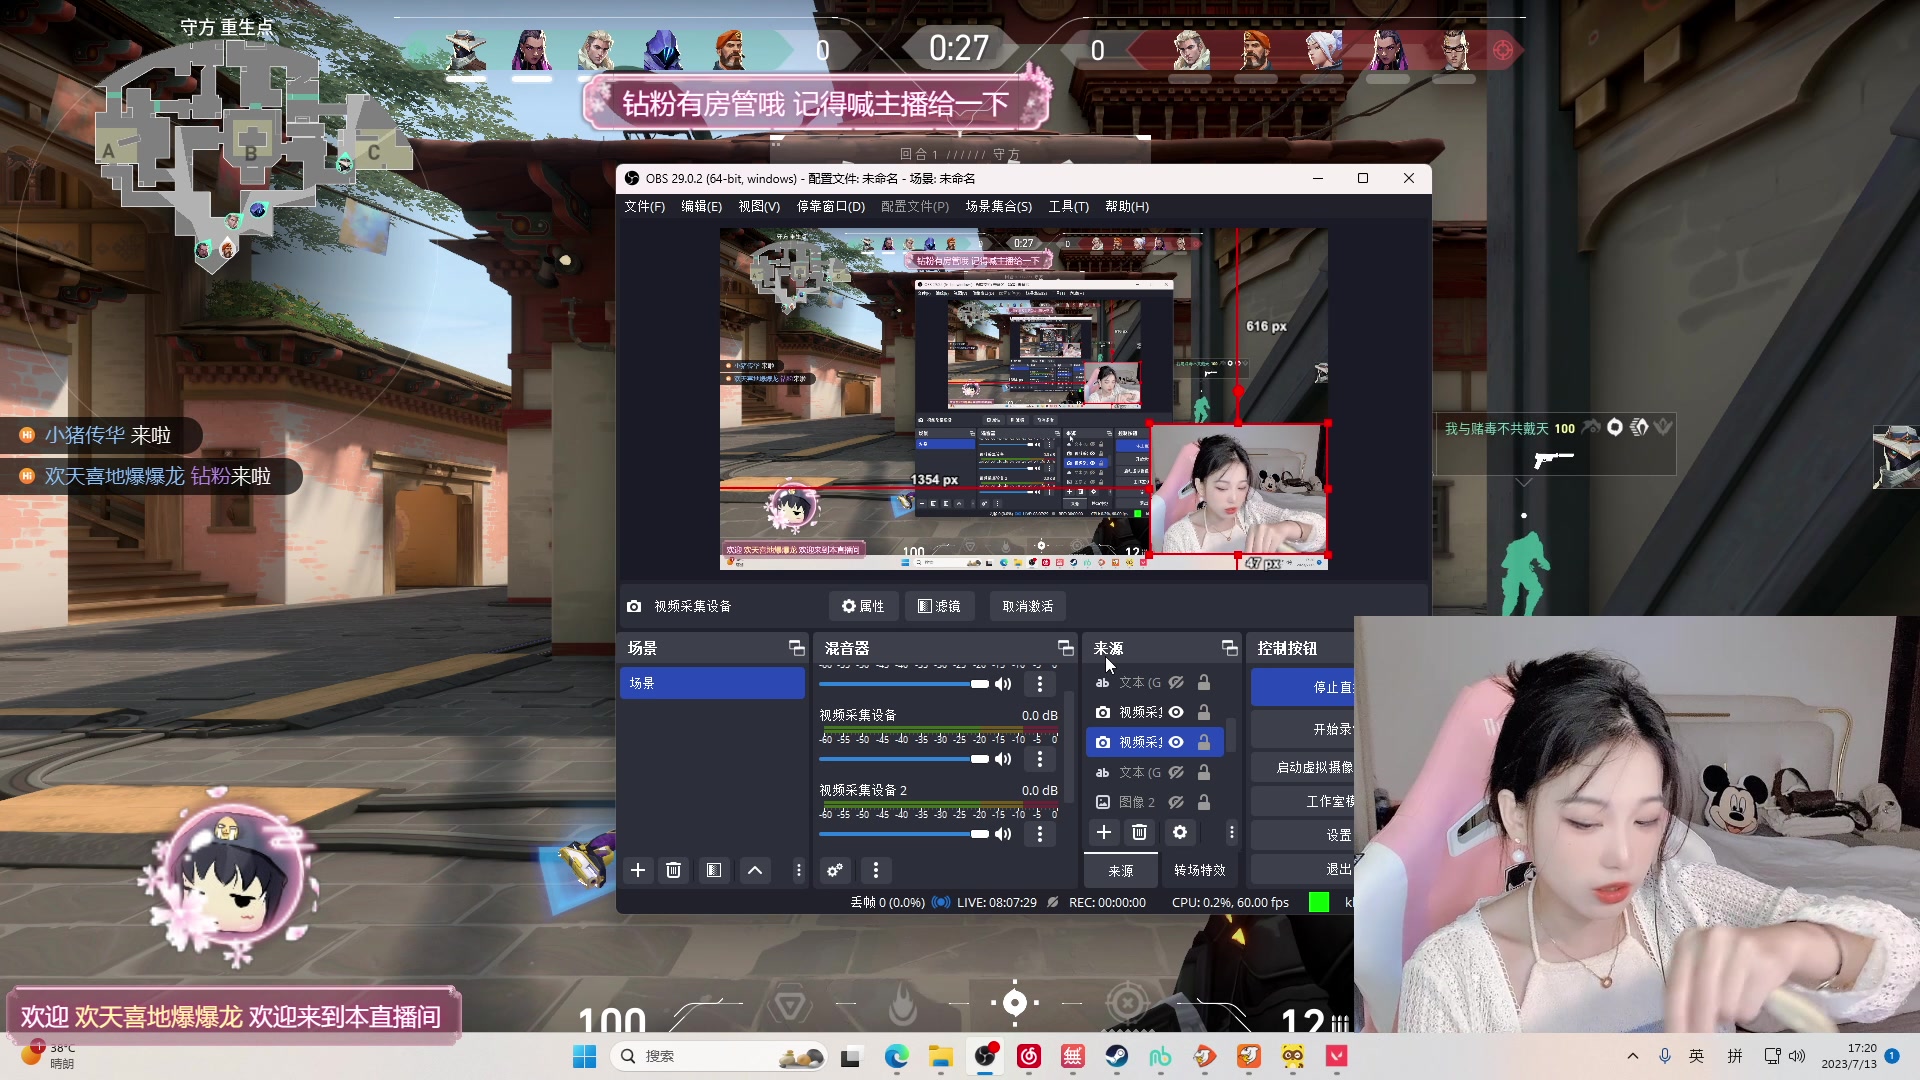Show the 文本 source directly above 图像 2
This screenshot has height=1080, width=1920.
click(1177, 772)
